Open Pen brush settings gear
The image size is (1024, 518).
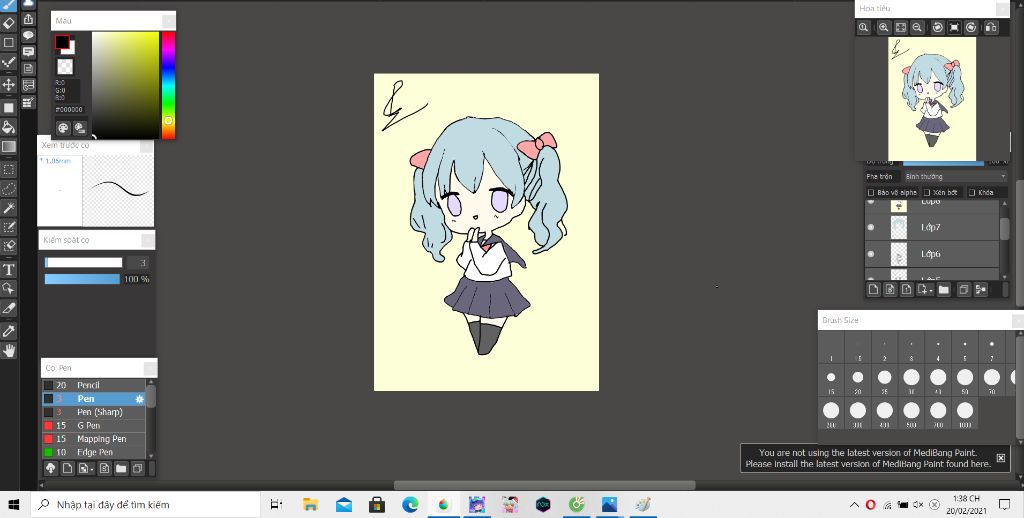pyautogui.click(x=139, y=399)
